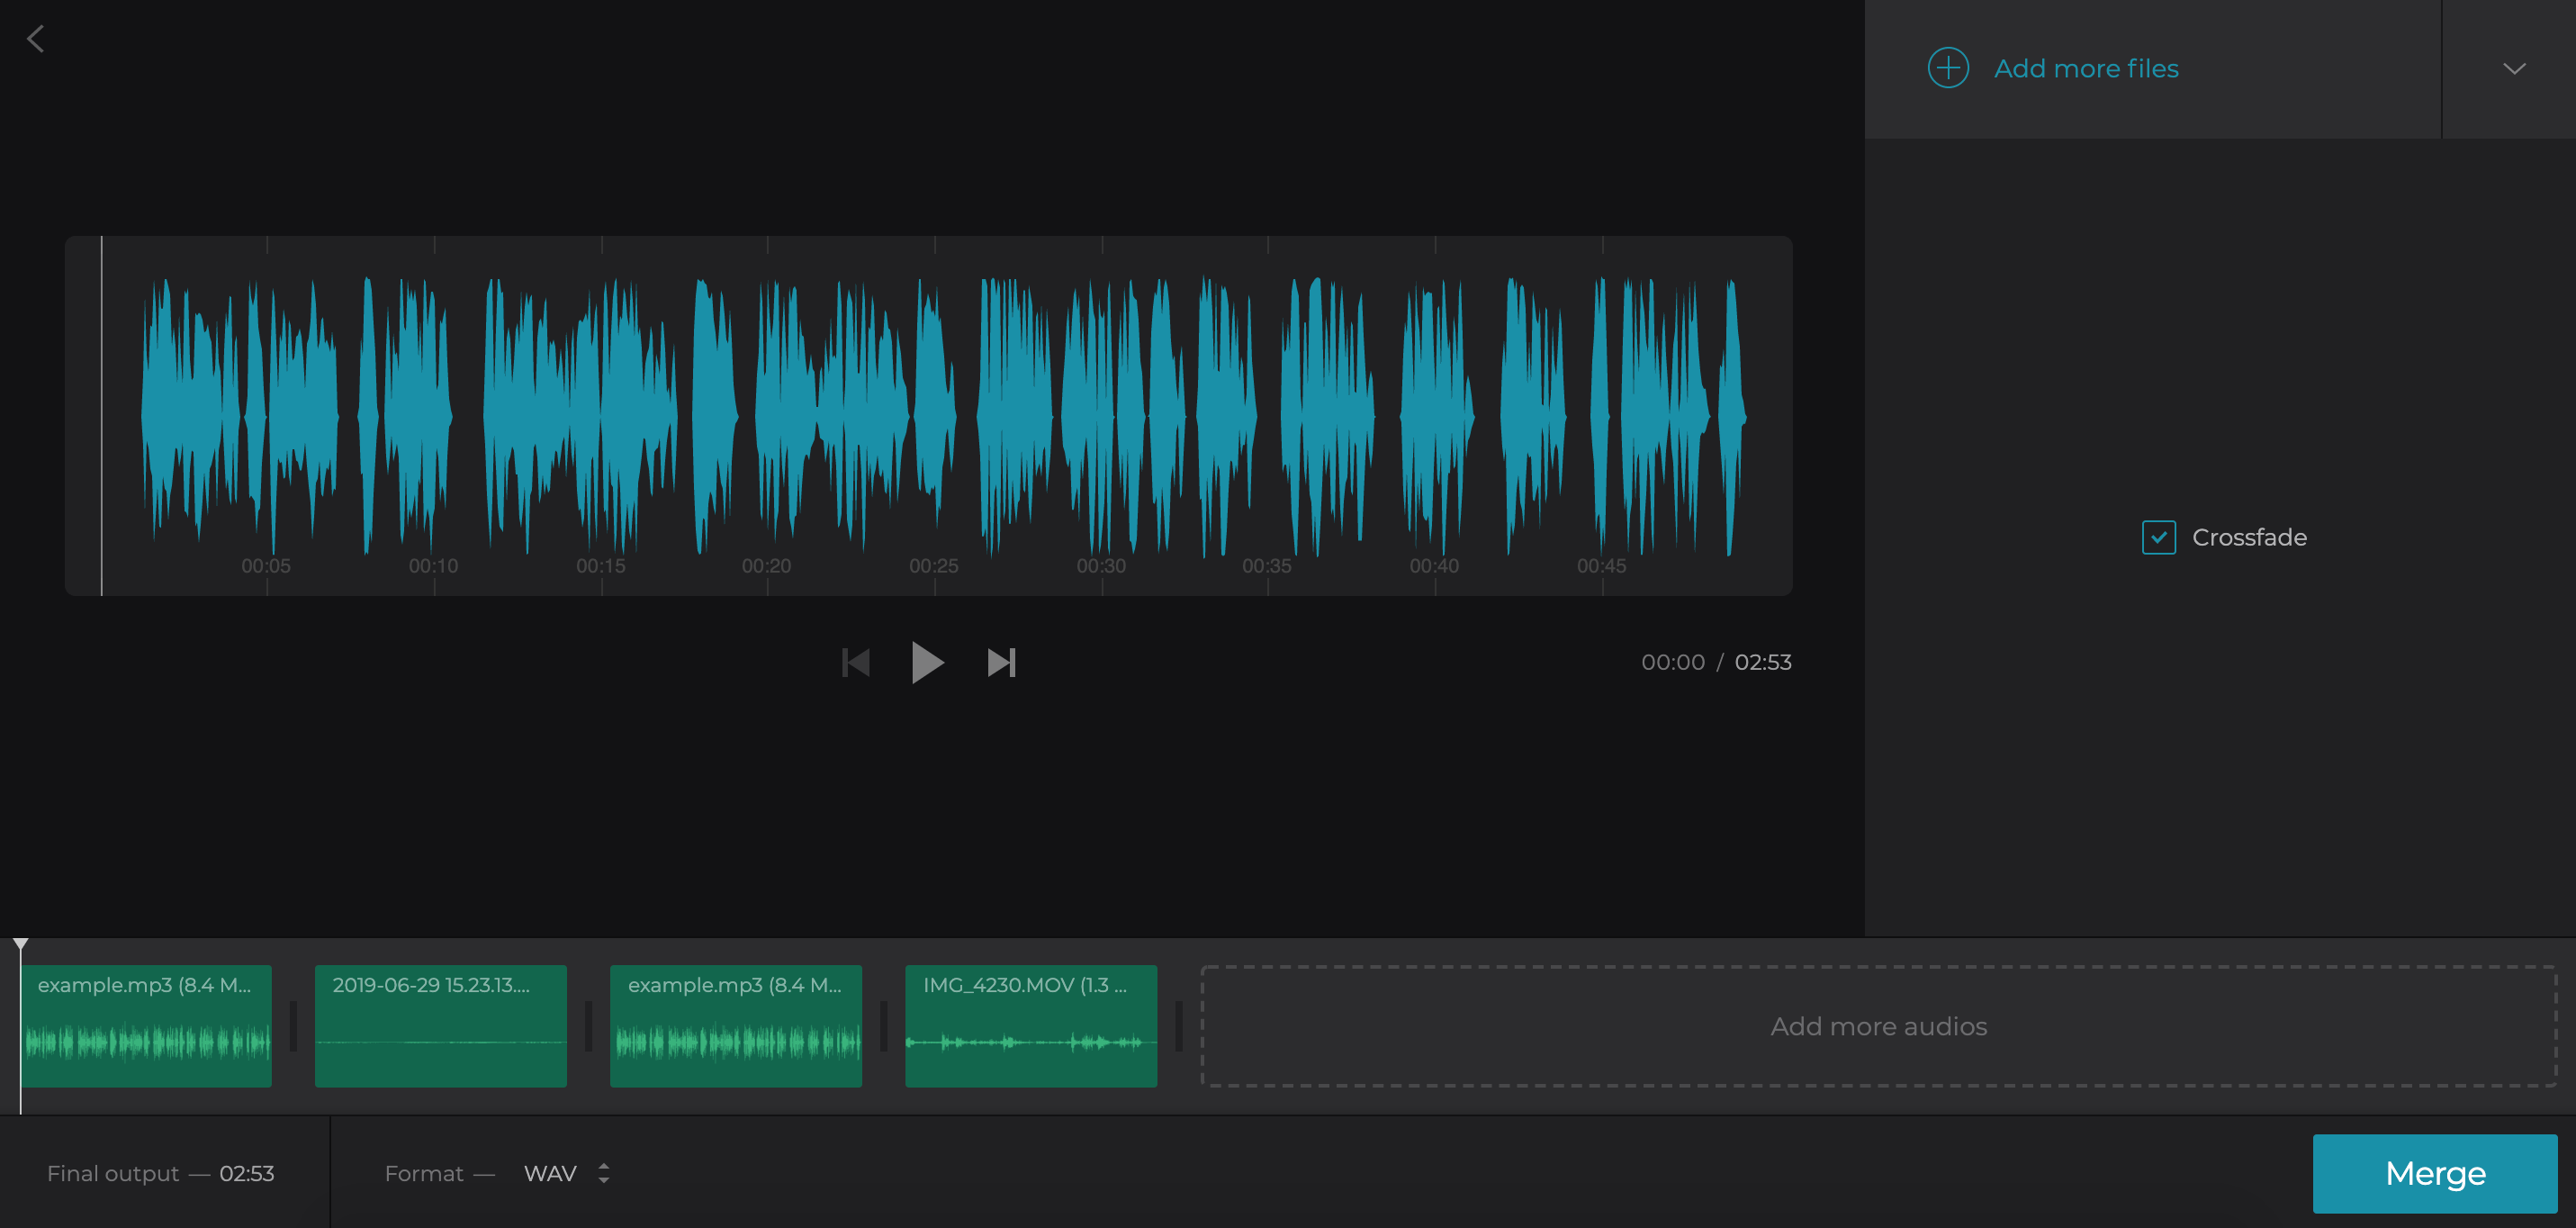Screen dimensions: 2576x1228
Task: Skip to the previous track
Action: click(x=855, y=661)
